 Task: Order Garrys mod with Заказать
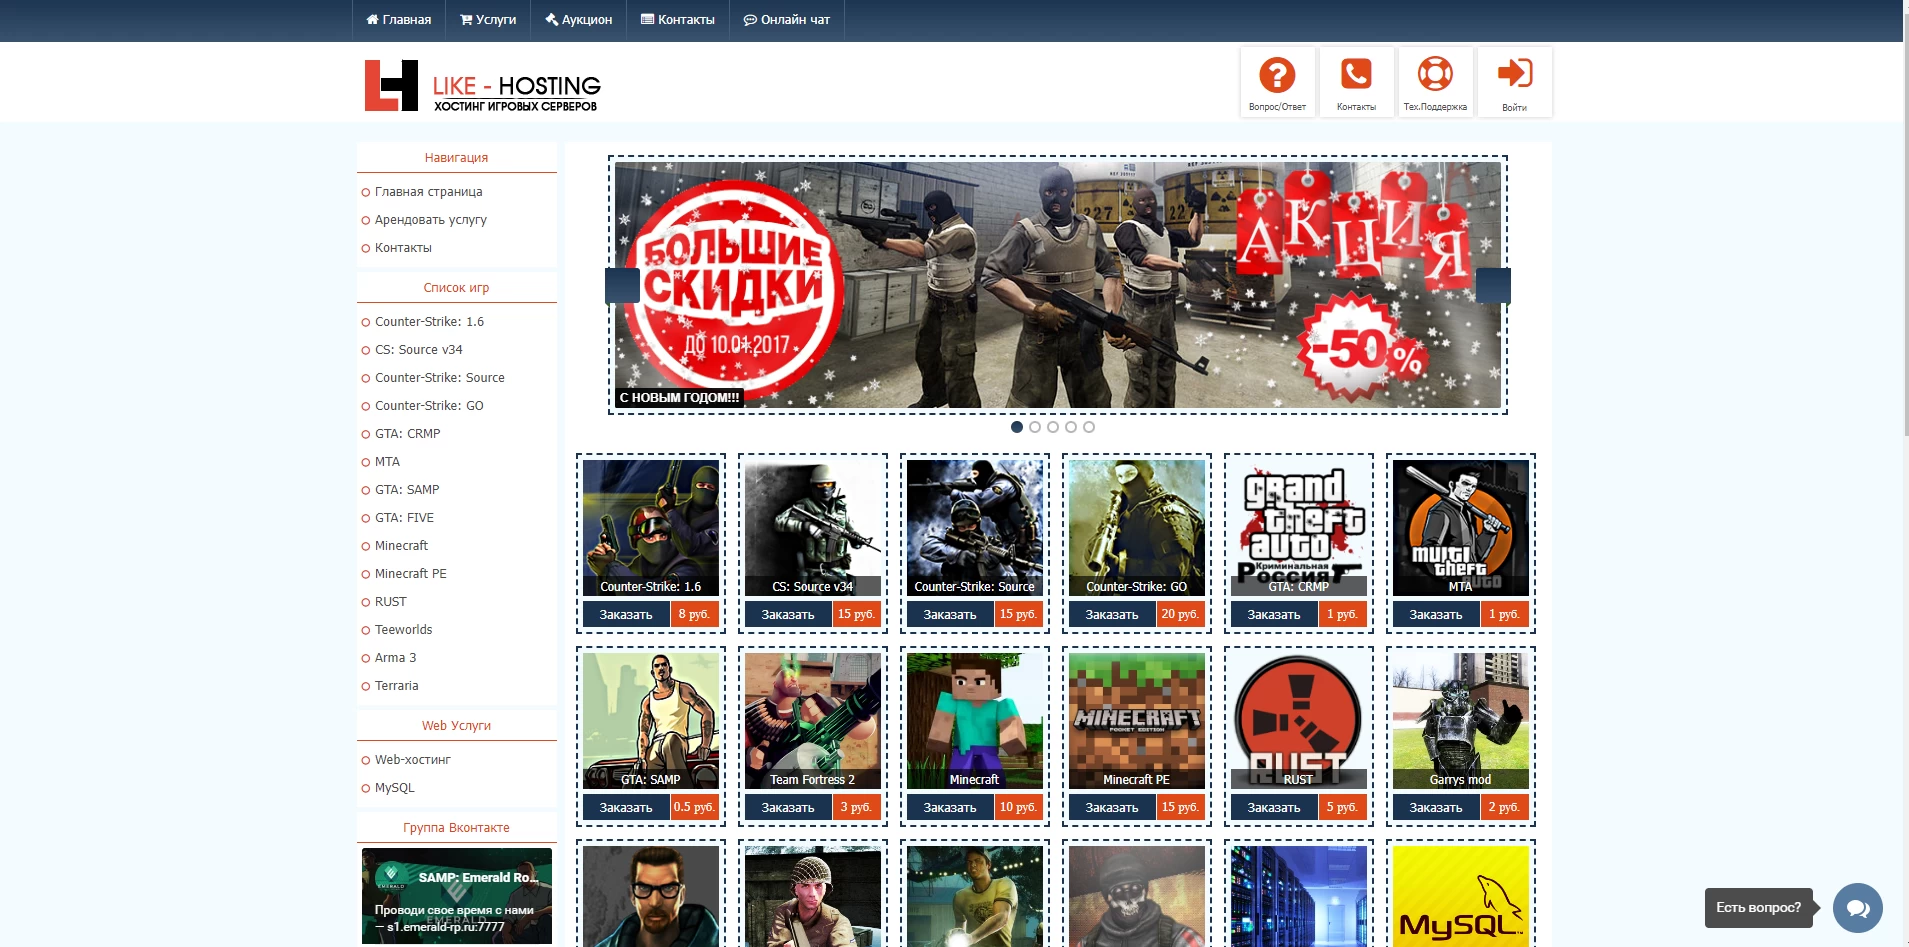(x=1436, y=807)
